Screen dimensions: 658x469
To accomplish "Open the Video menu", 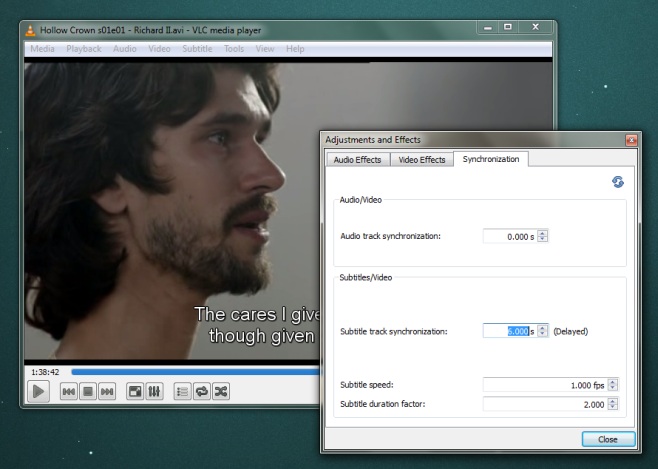I will 159,49.
